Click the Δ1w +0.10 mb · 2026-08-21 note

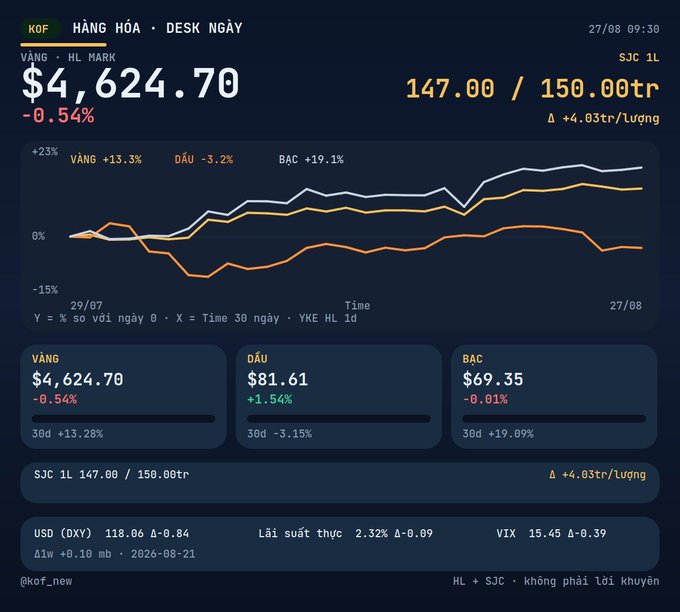[x=115, y=554]
